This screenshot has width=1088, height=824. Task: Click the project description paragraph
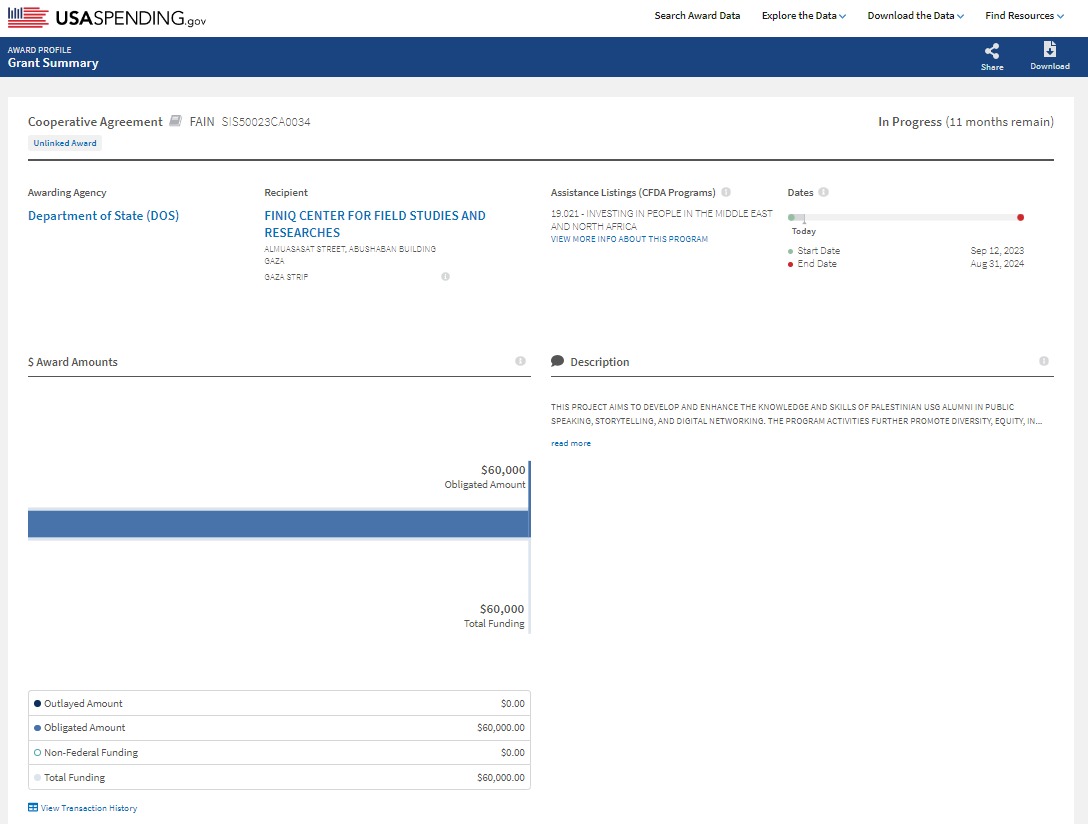797,414
